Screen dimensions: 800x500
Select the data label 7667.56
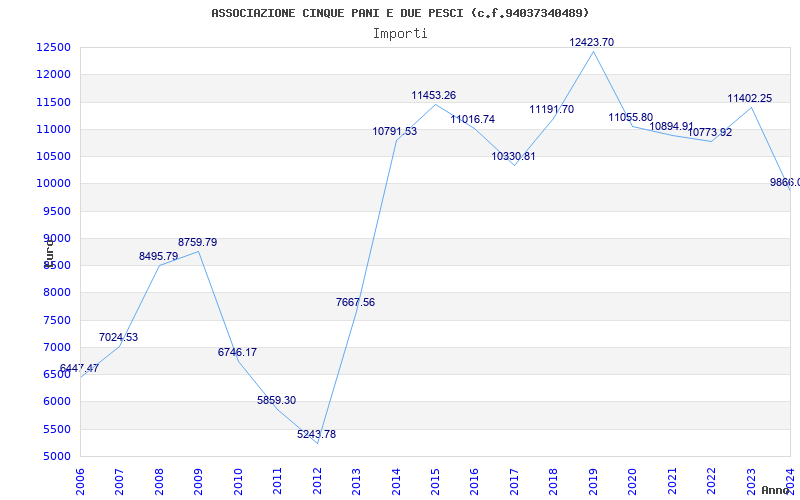(355, 302)
